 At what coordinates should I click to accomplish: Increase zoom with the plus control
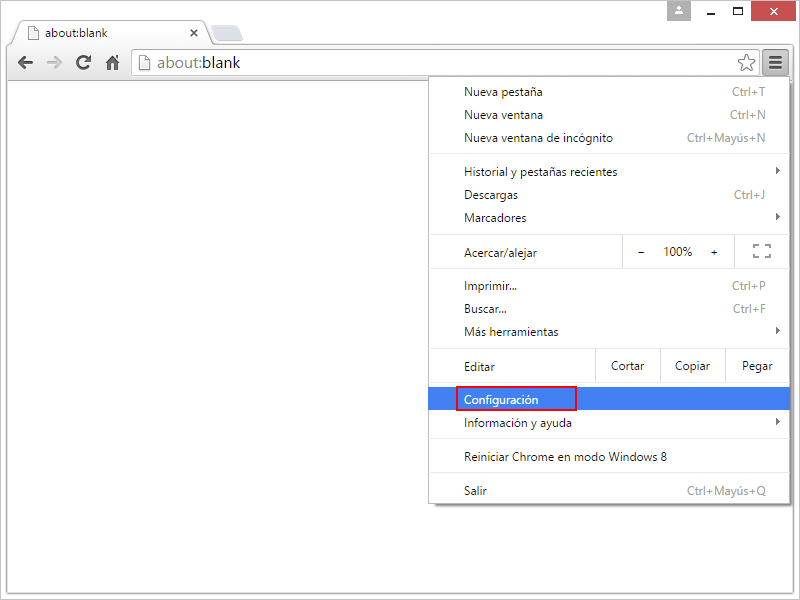(x=714, y=251)
